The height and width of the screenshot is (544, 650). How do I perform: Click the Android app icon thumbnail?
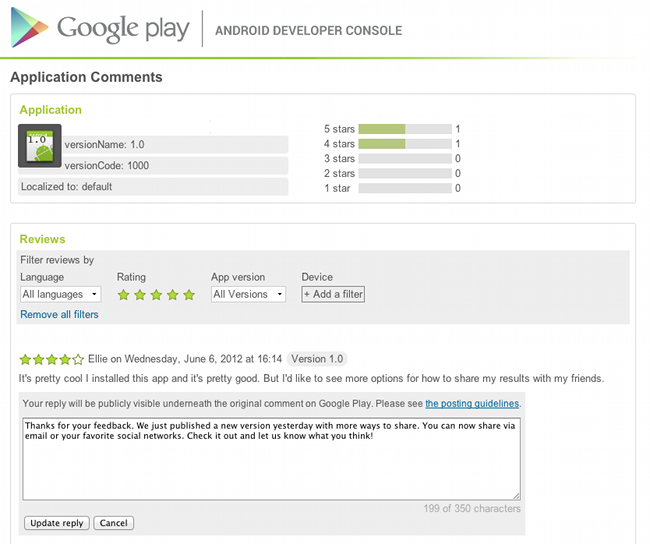point(40,146)
